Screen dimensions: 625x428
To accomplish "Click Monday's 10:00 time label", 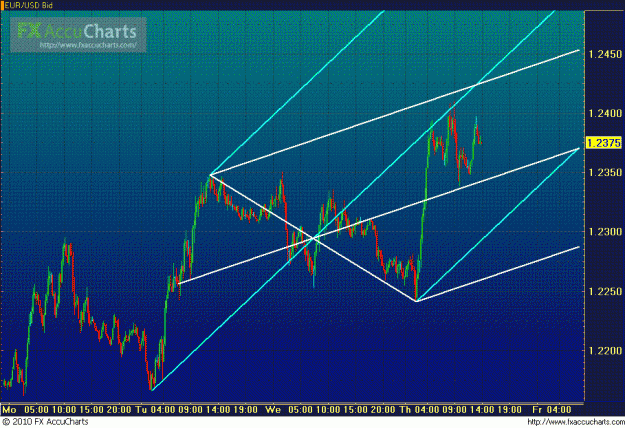I will coord(64,410).
